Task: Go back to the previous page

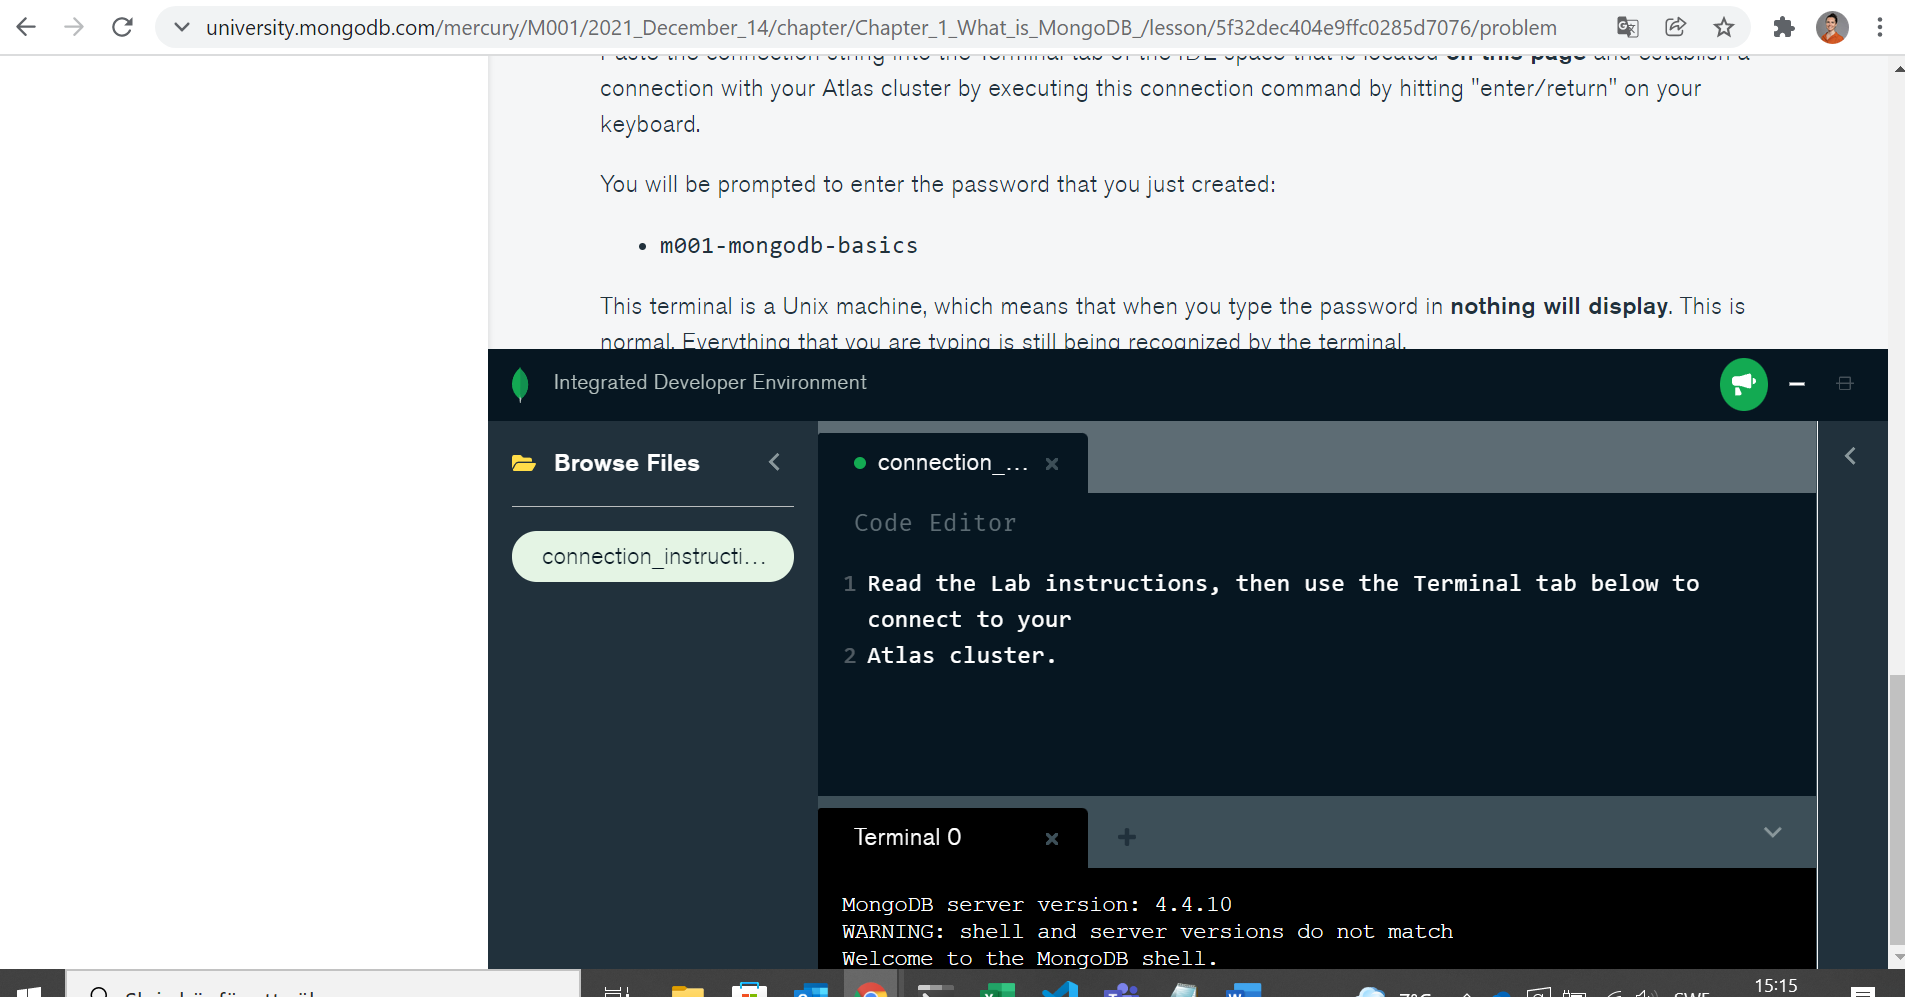Action: (26, 27)
